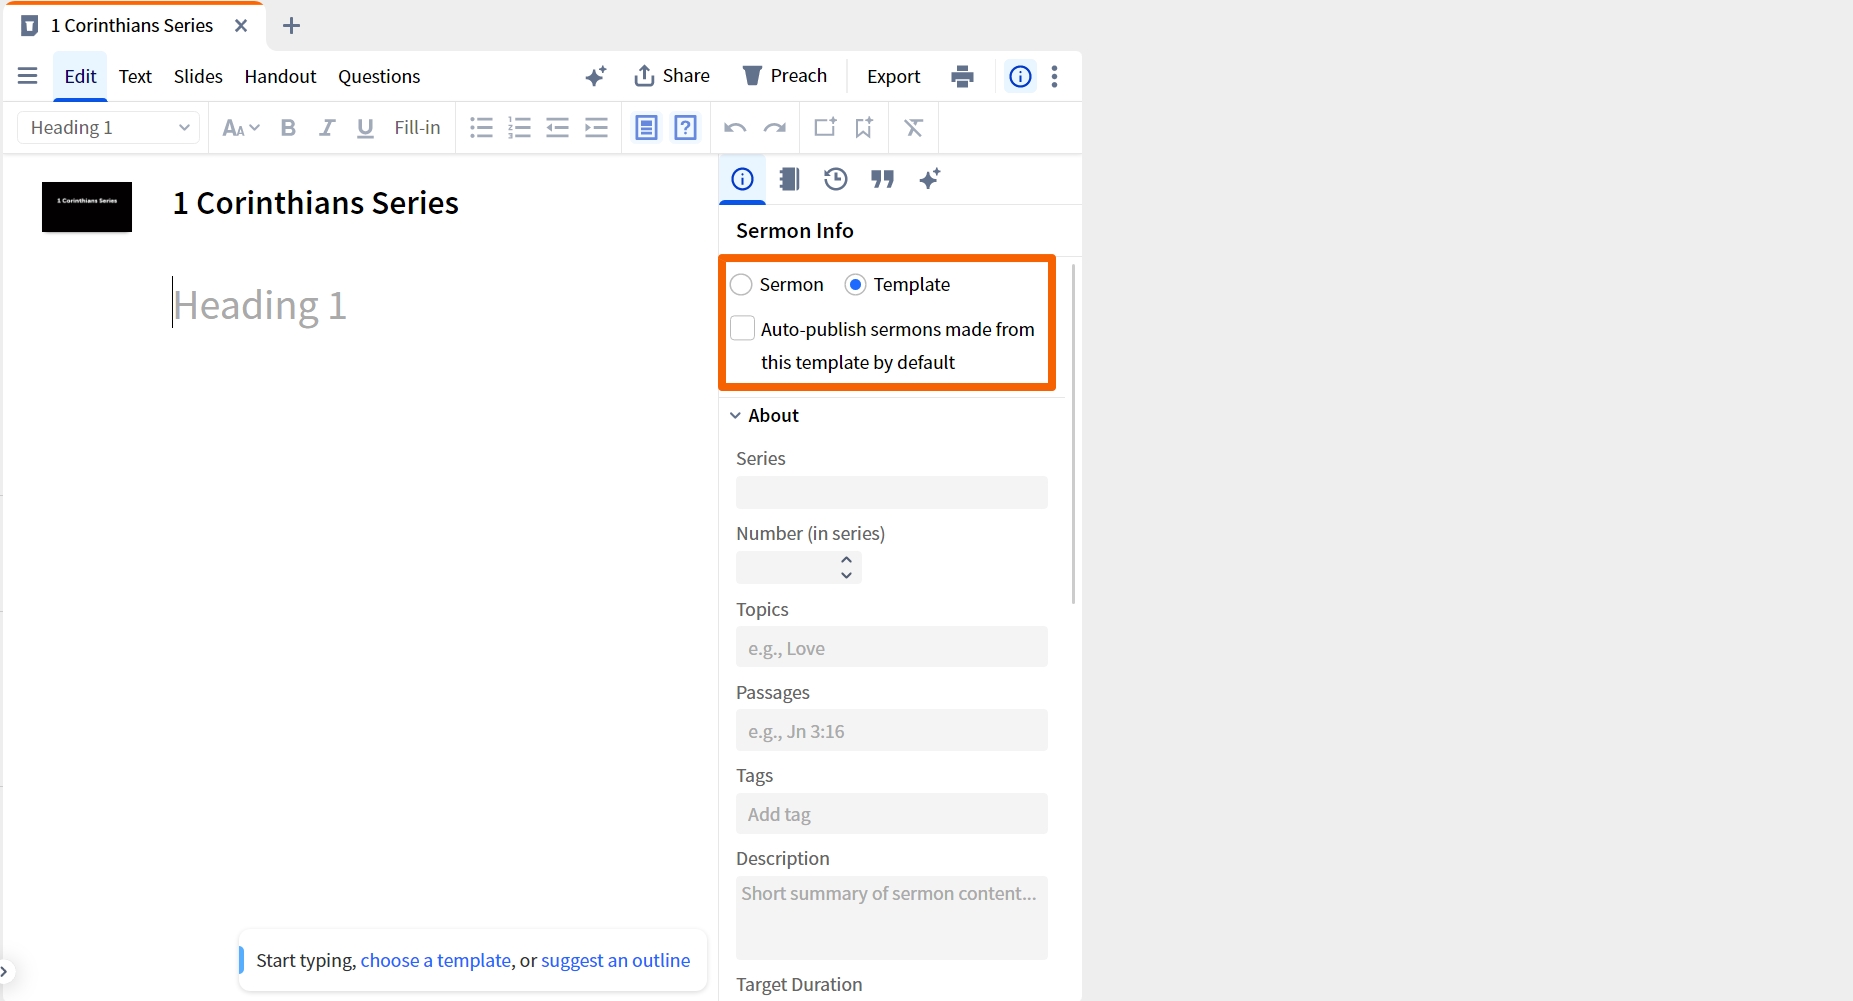
Task: Switch to the Slides tab
Action: (x=198, y=76)
